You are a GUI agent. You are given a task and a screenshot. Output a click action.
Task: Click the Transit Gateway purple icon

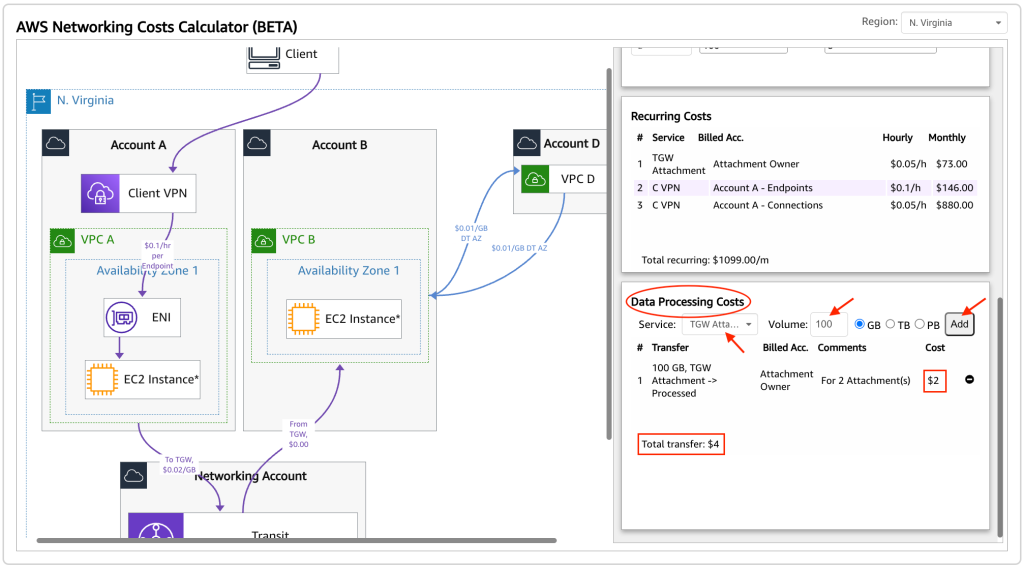155,526
